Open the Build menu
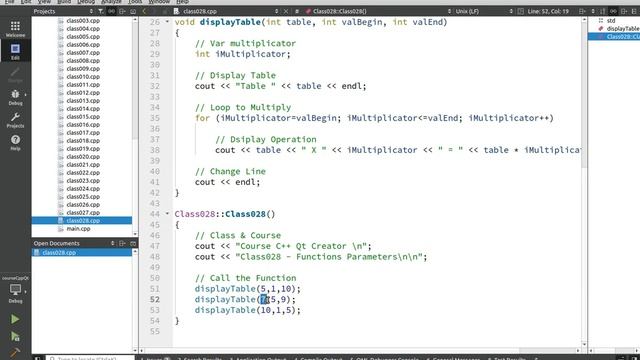 click(x=64, y=2)
